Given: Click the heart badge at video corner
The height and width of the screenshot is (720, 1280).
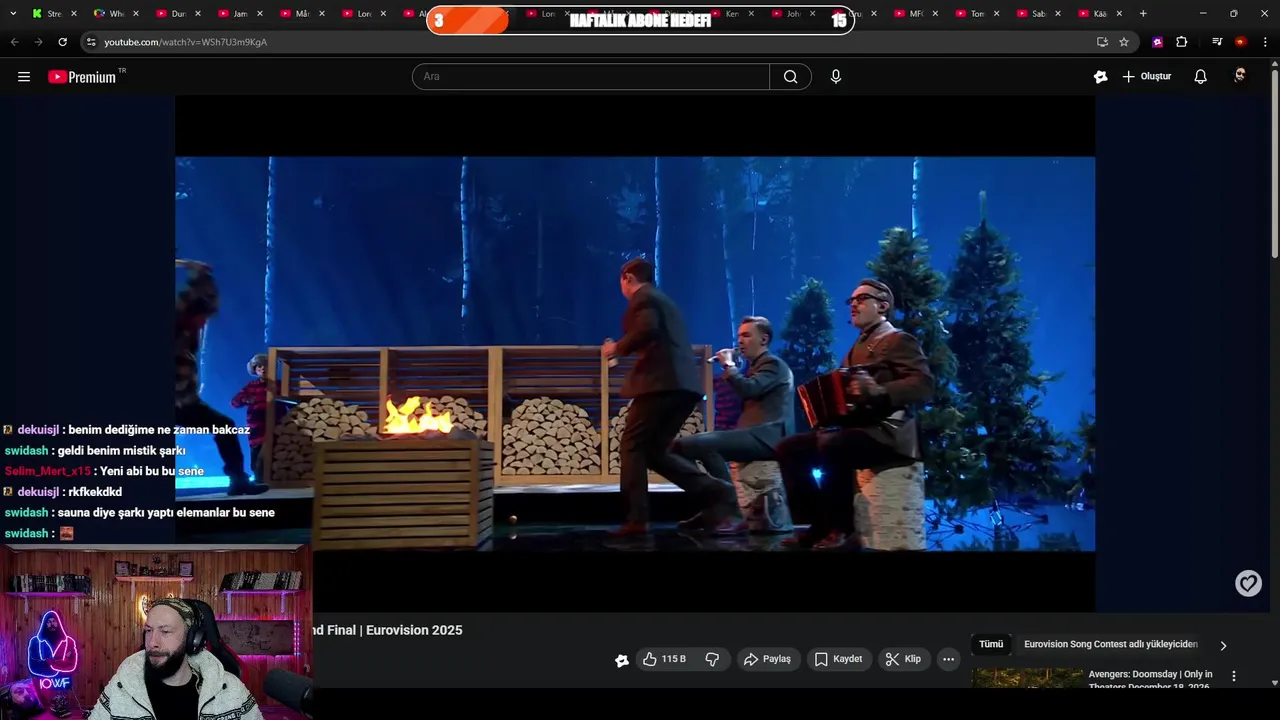Looking at the screenshot, I should tap(1248, 583).
